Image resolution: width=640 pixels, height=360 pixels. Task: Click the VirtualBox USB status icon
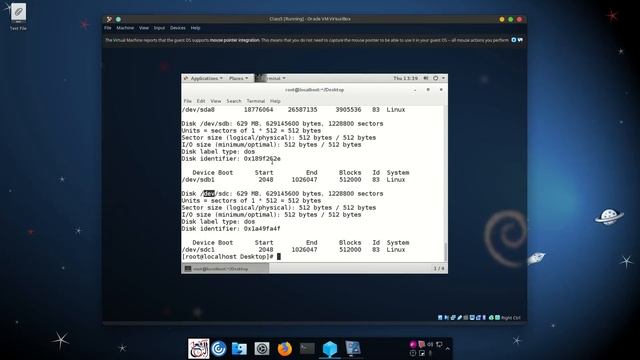(x=460, y=318)
